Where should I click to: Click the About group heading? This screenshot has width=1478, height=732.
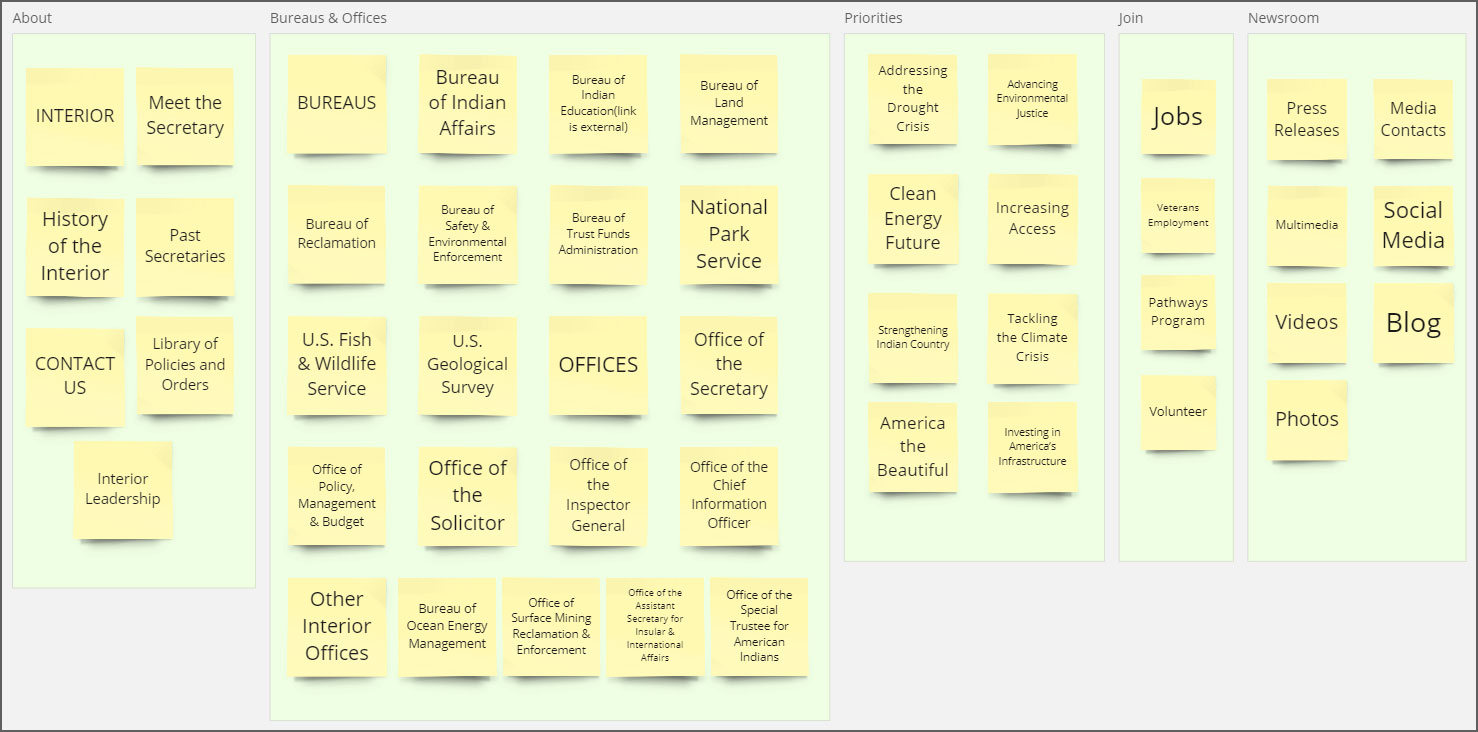pos(32,18)
